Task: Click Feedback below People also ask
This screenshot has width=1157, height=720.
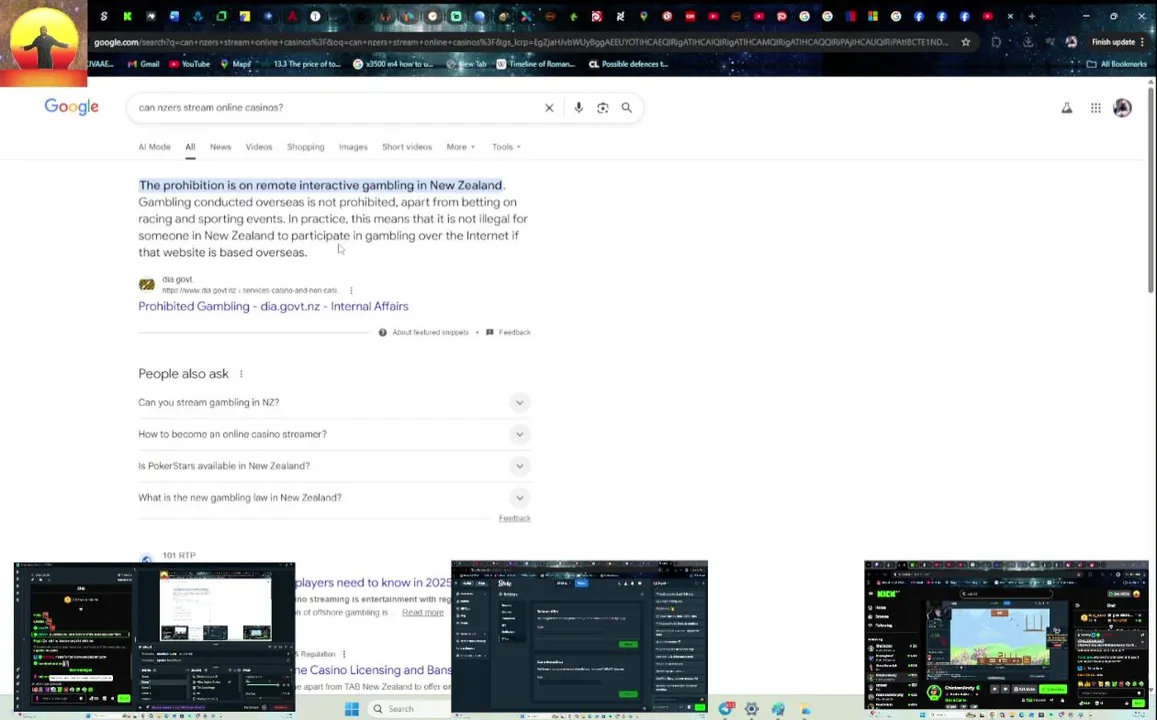Action: pos(514,519)
